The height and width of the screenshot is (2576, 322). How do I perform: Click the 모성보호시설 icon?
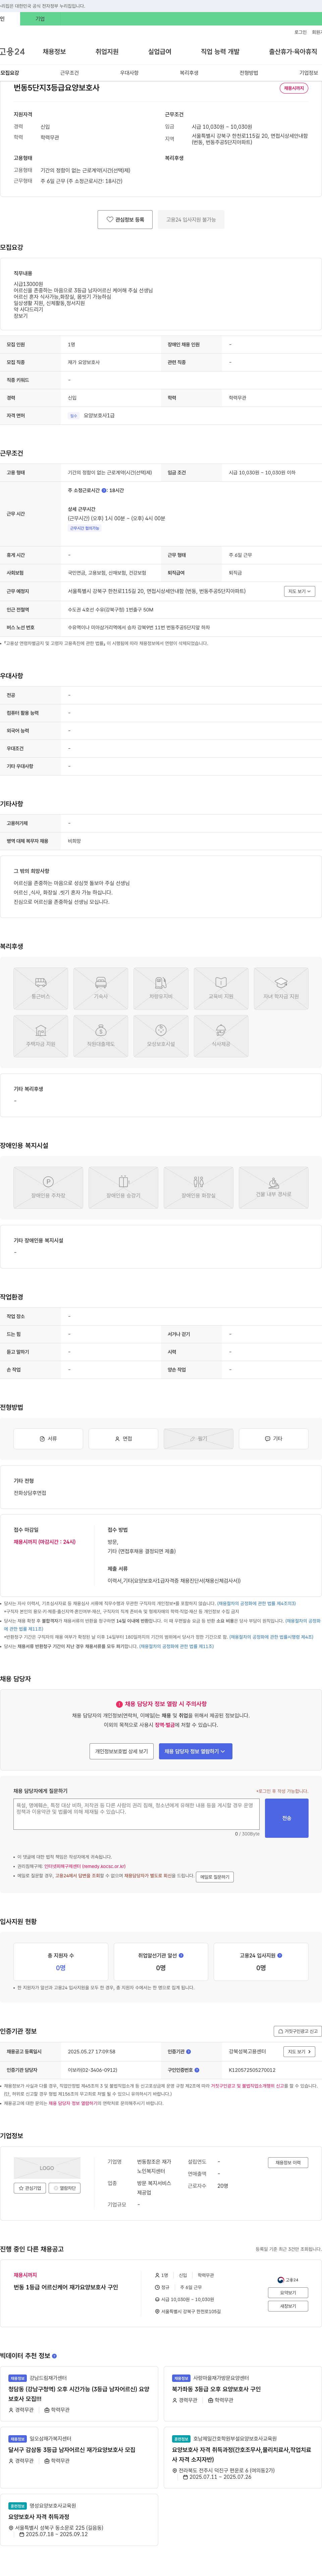pyautogui.click(x=161, y=1036)
